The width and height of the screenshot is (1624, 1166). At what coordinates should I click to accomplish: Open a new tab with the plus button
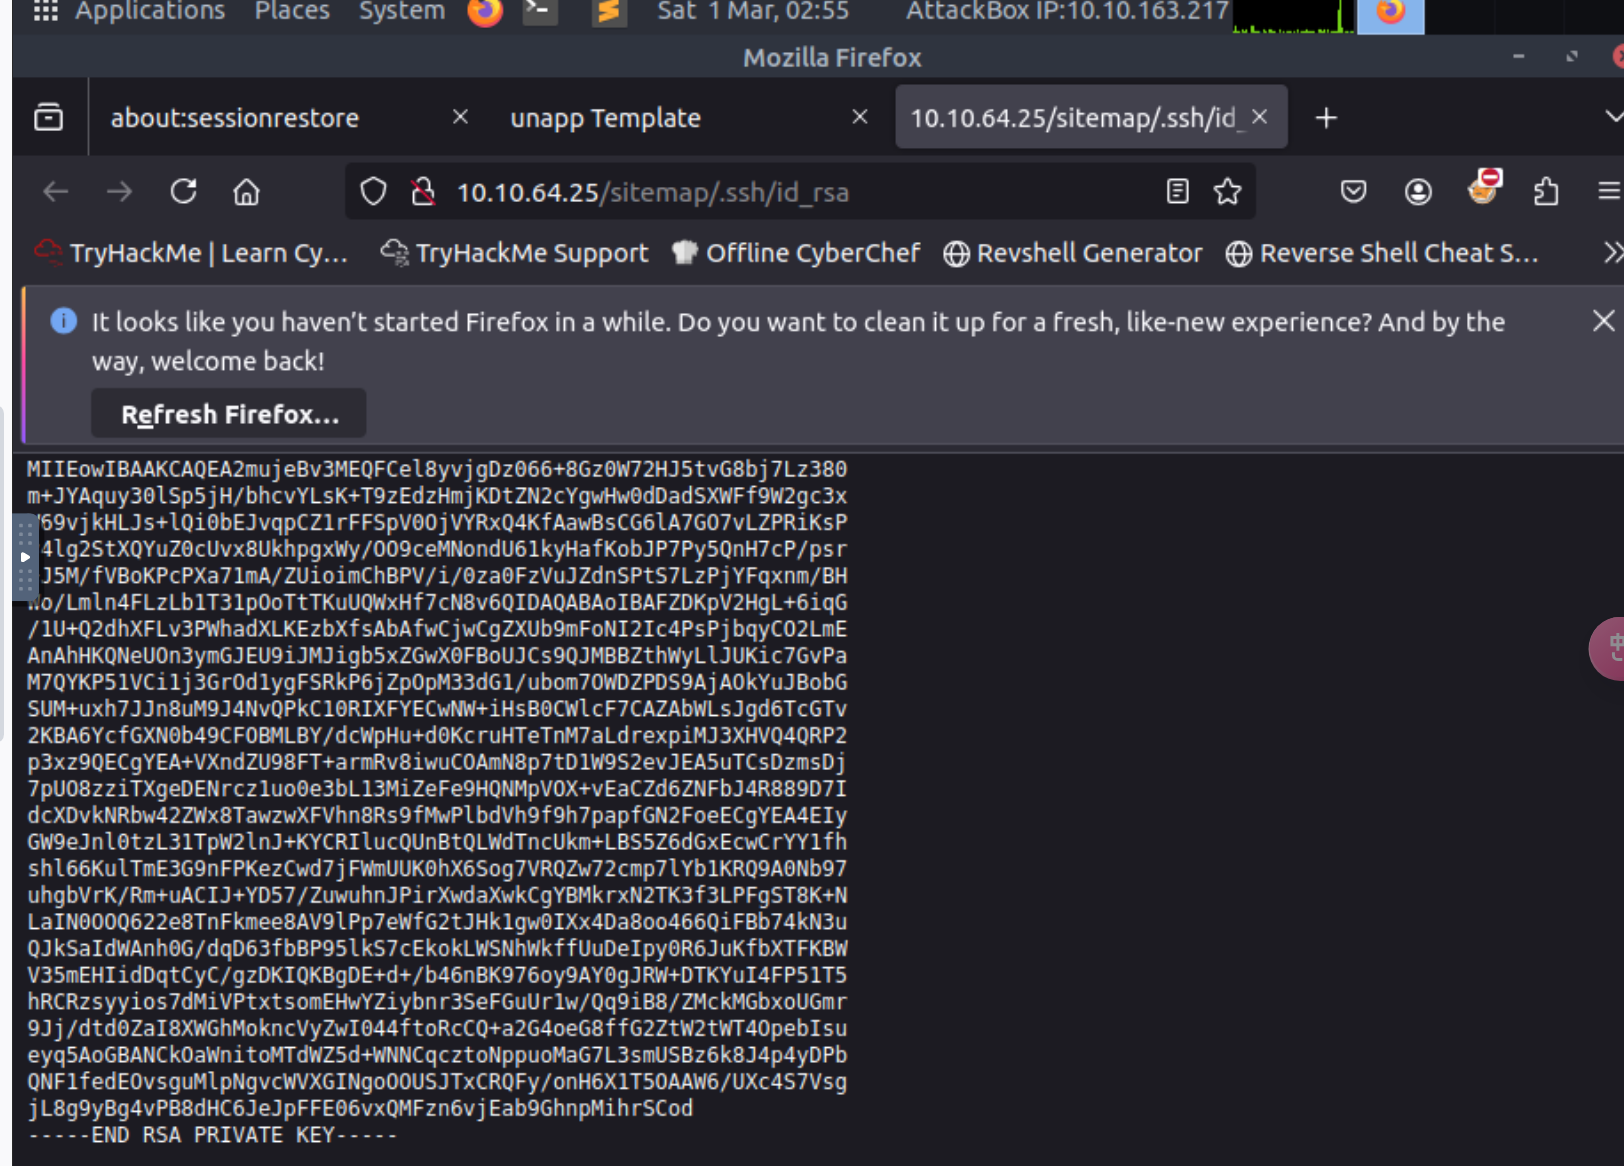1326,118
